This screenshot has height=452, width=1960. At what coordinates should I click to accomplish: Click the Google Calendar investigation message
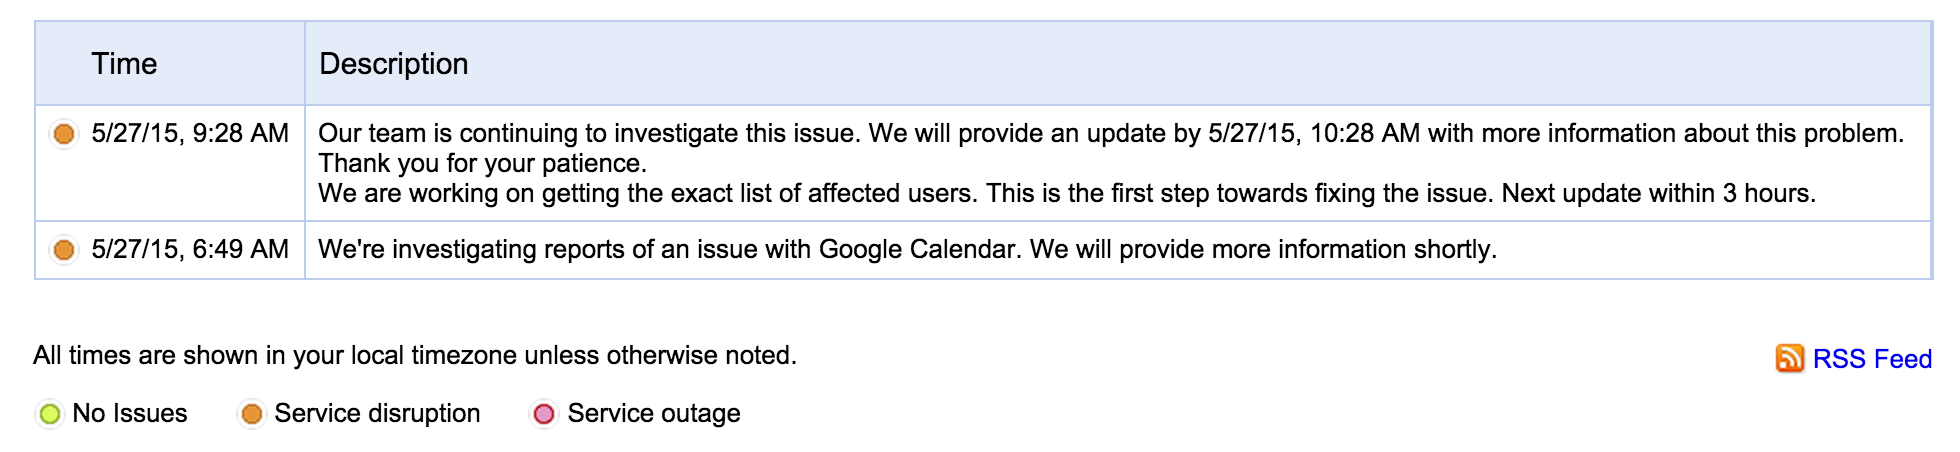[906, 250]
